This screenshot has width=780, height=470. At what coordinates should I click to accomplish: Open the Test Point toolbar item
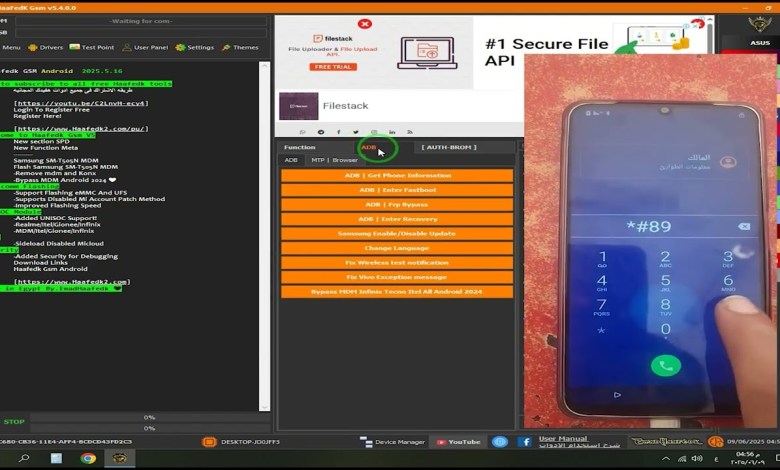click(92, 47)
